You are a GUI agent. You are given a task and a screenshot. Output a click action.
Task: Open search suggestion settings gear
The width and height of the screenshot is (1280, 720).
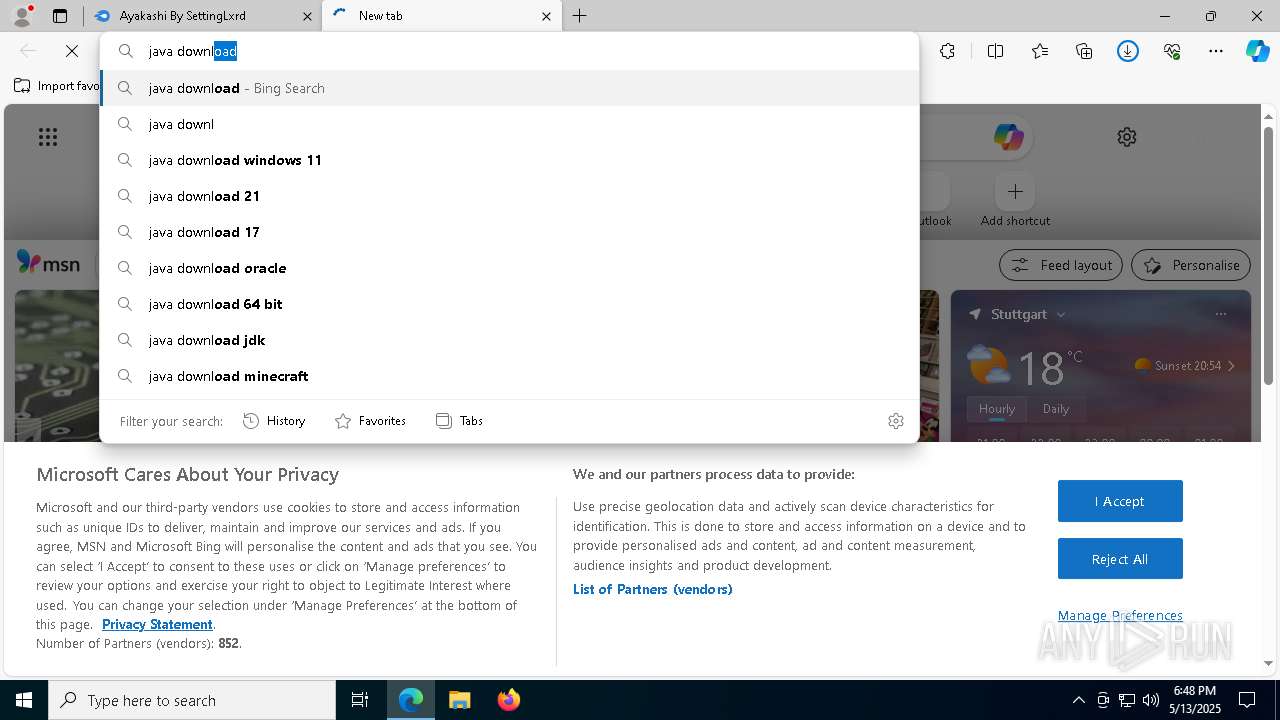tap(896, 421)
